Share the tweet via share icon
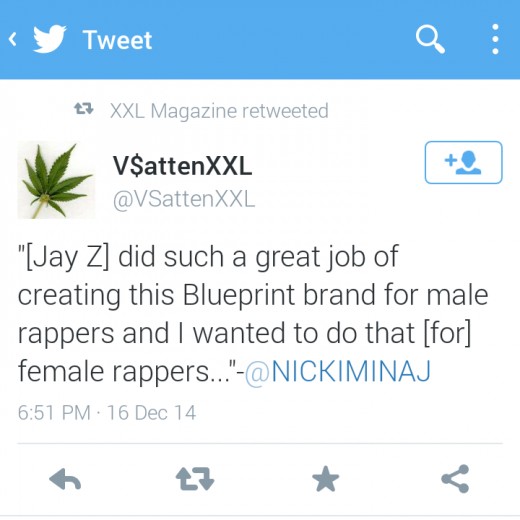The width and height of the screenshot is (520, 520). (455, 479)
